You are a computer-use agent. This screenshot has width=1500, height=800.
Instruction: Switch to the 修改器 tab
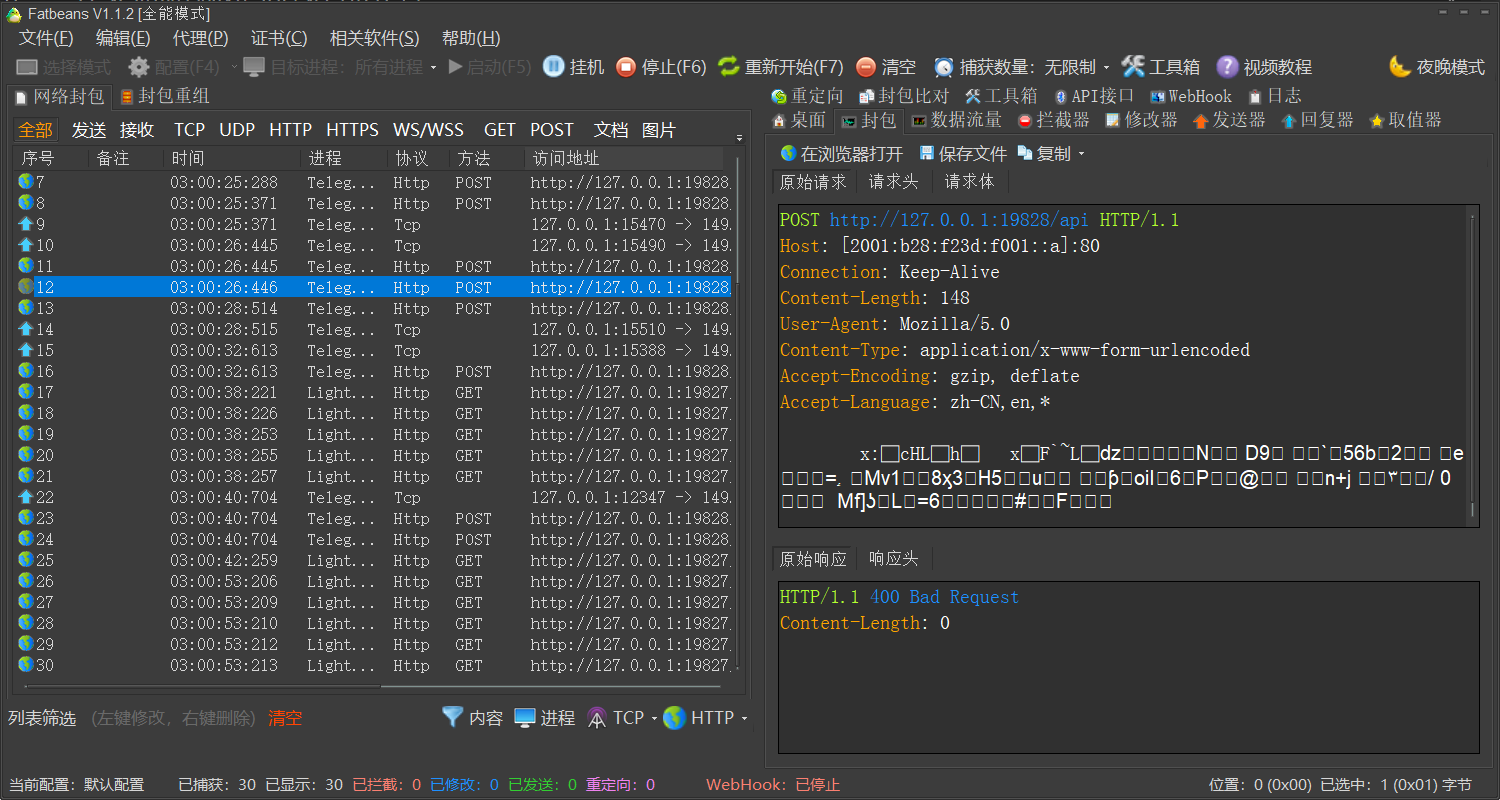[1141, 120]
